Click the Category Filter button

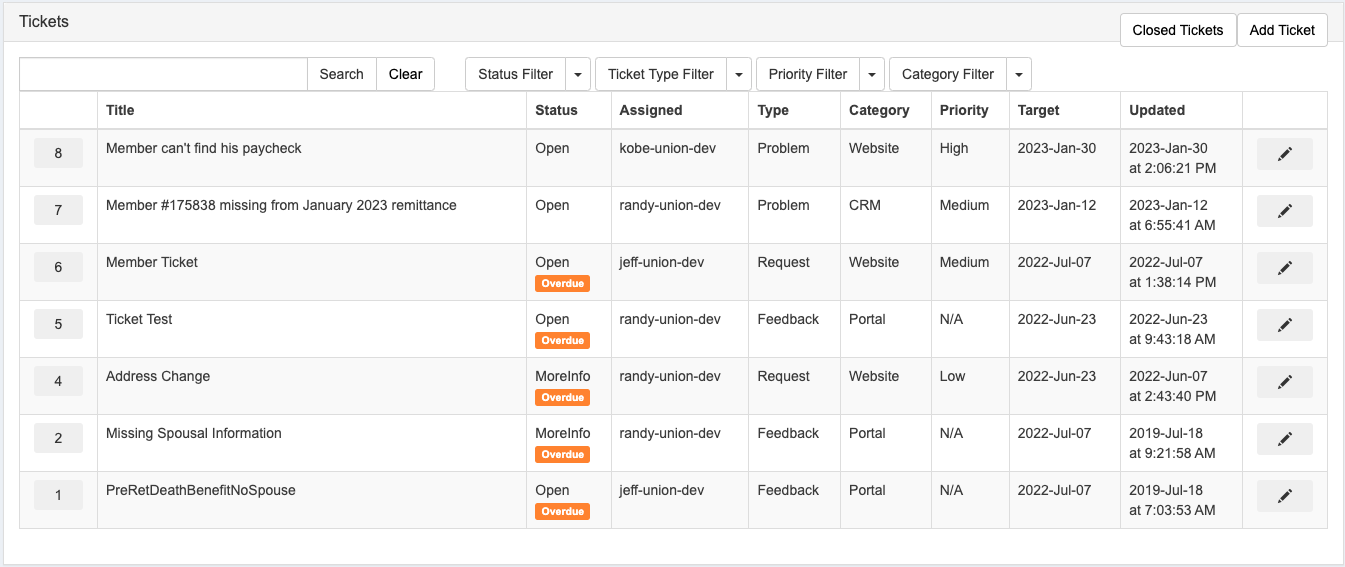click(x=948, y=74)
